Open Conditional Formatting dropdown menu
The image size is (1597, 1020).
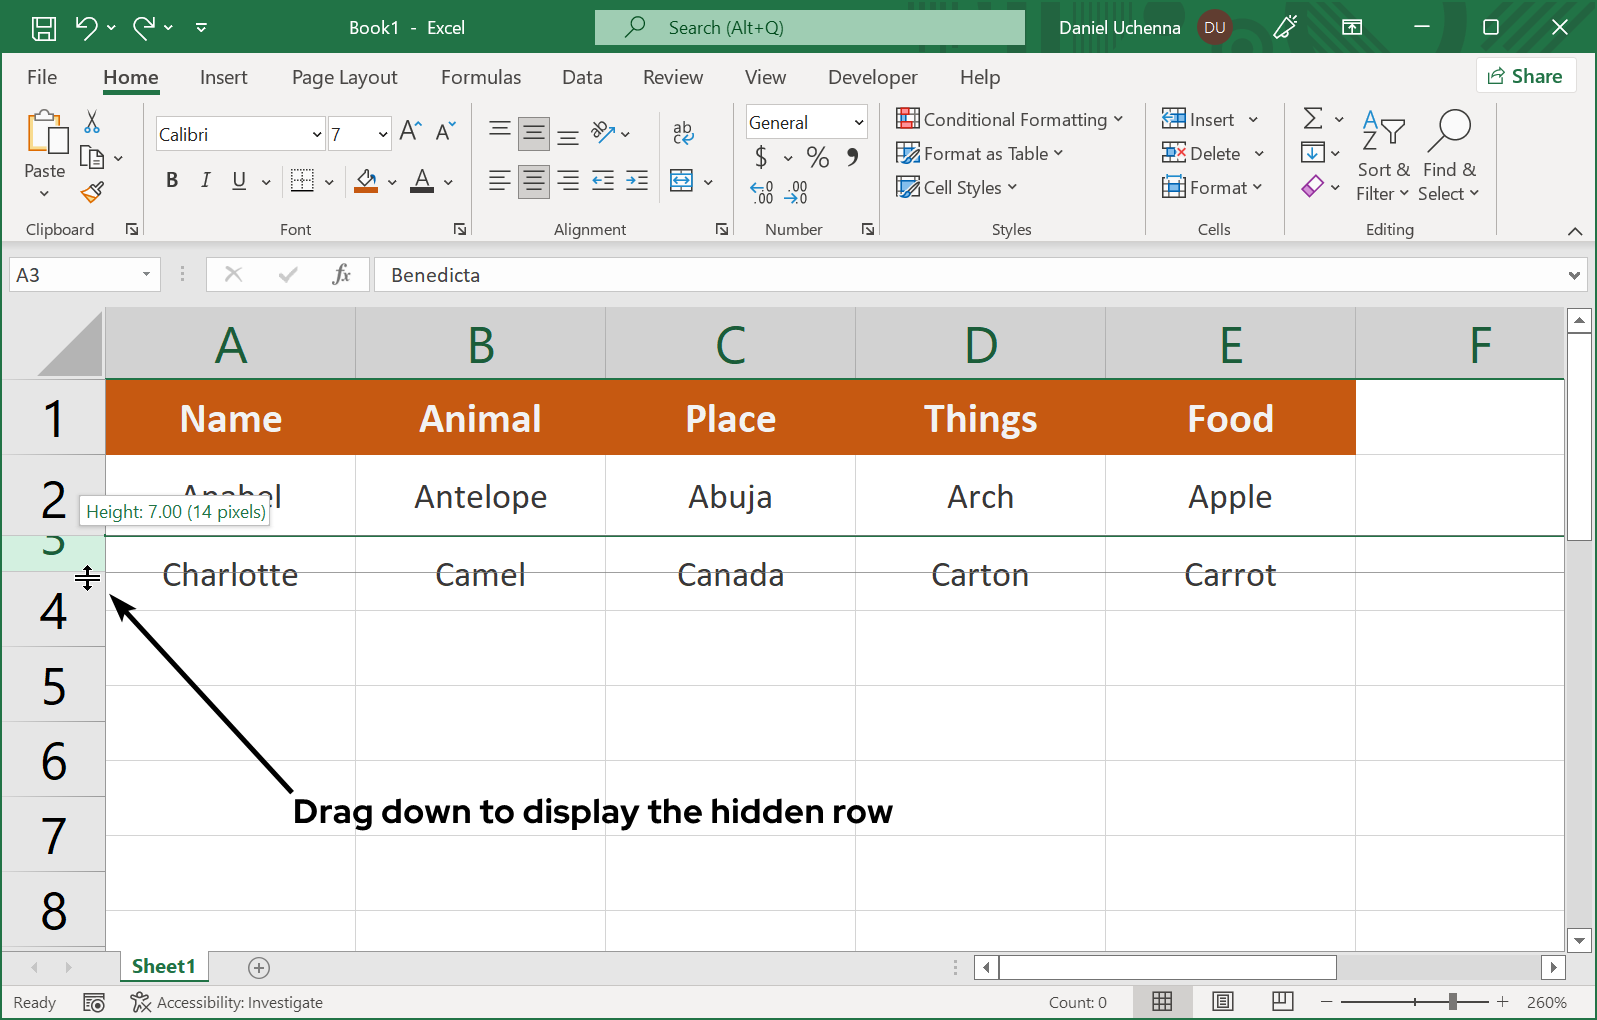pyautogui.click(x=1010, y=120)
